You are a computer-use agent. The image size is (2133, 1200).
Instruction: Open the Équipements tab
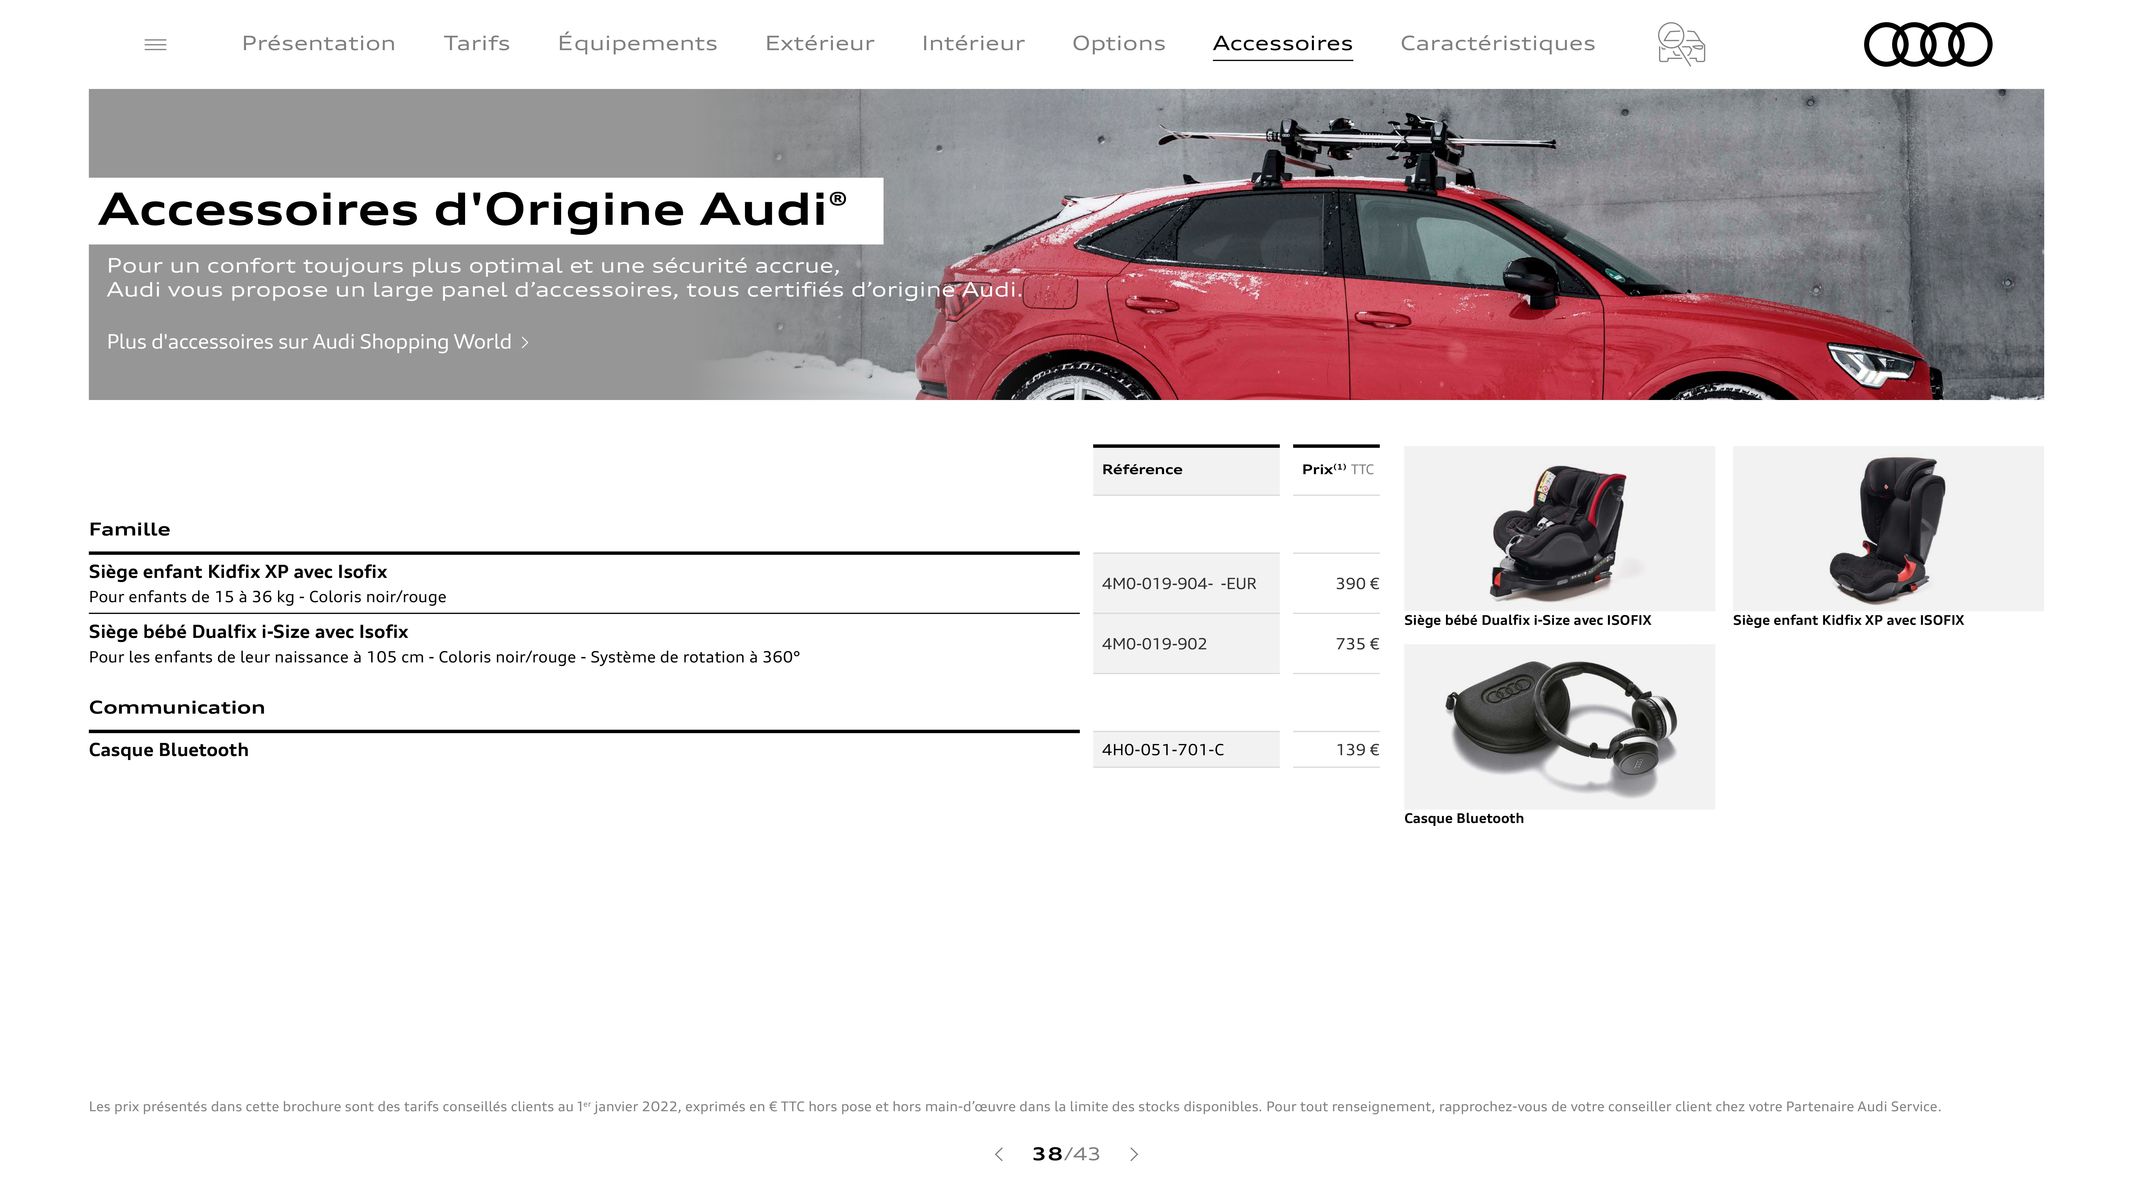point(637,43)
